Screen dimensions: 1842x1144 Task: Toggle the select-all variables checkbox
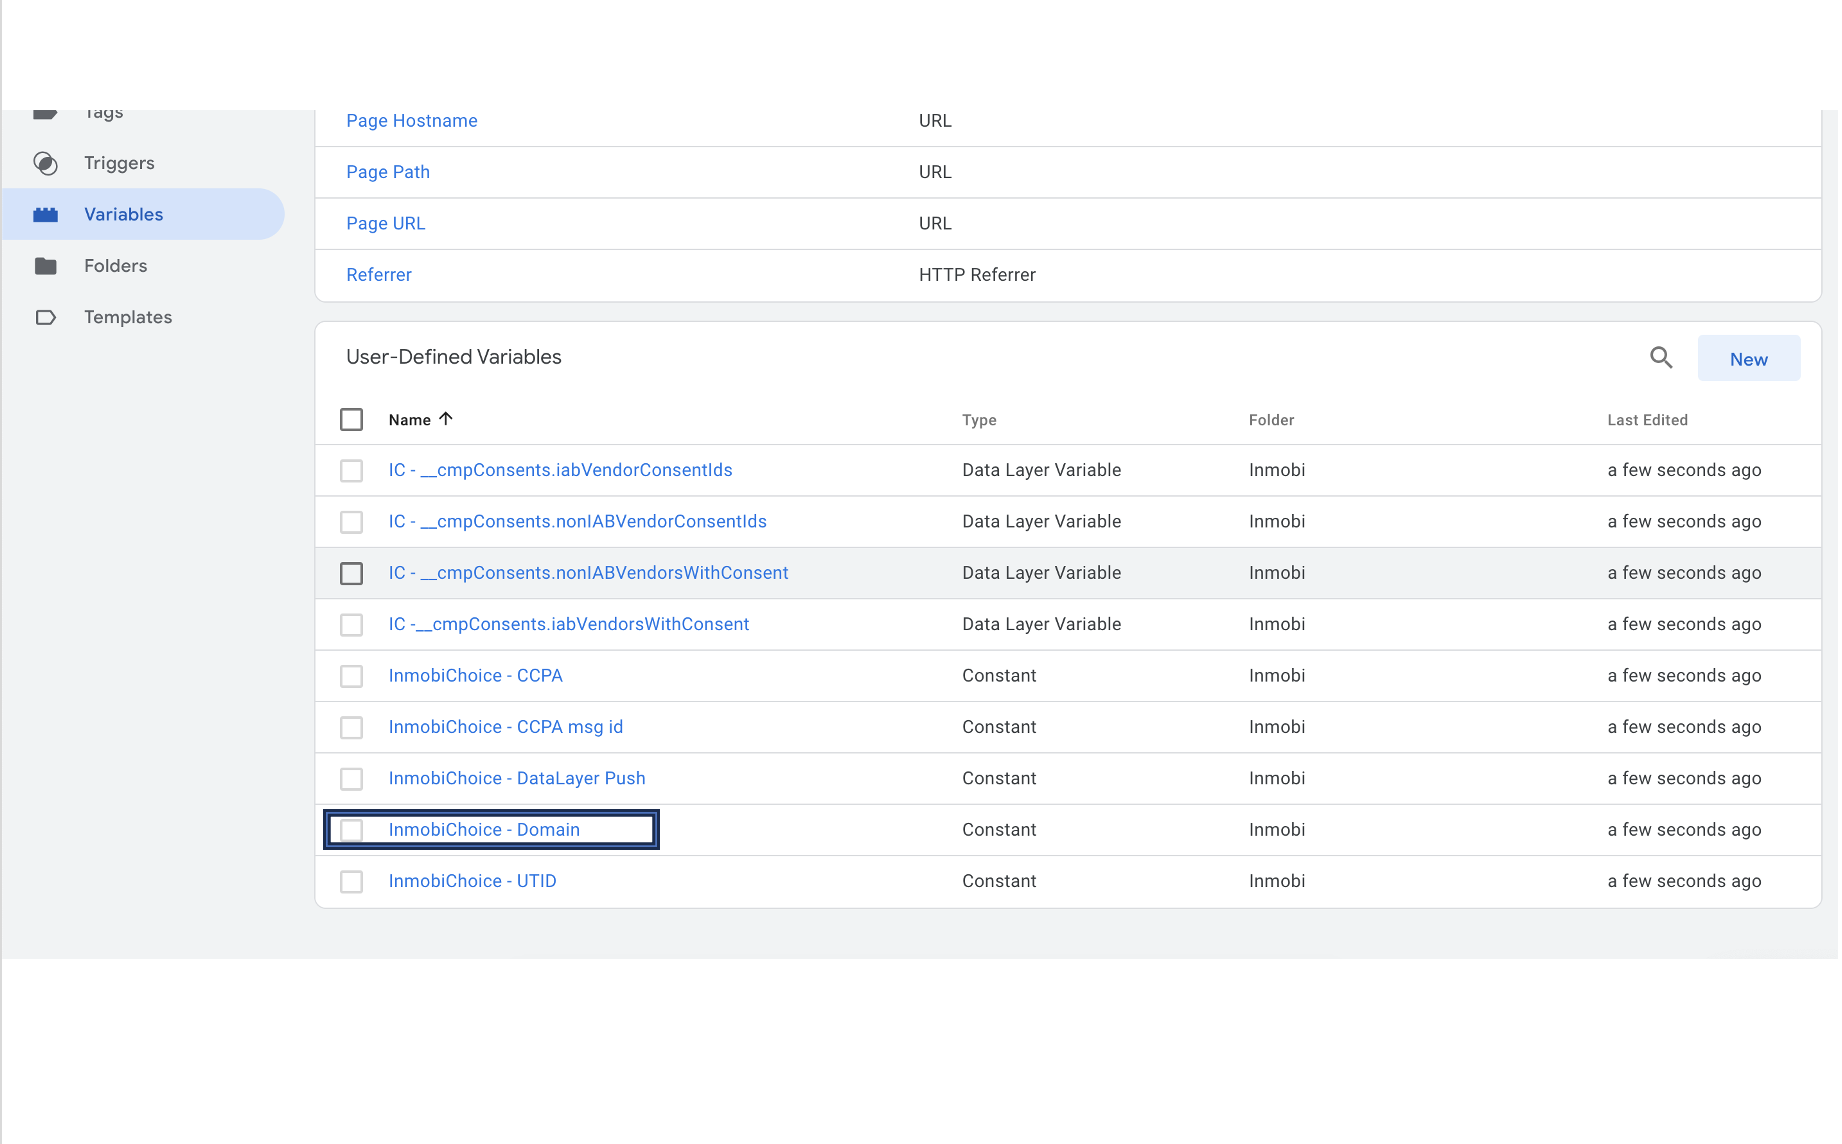click(x=351, y=419)
